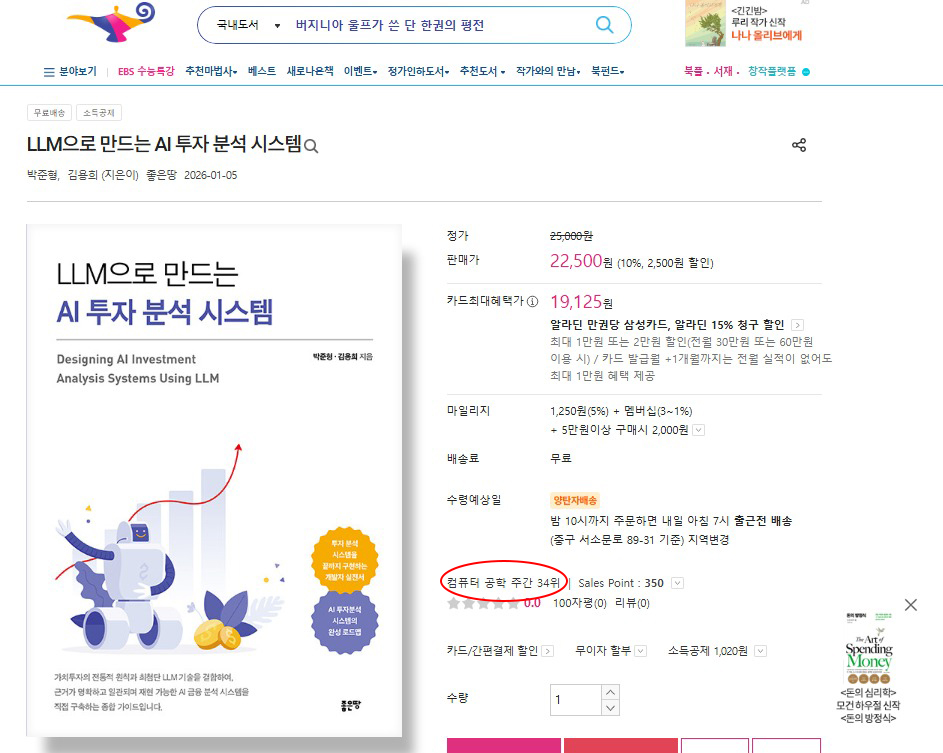Expand the 5만원이상 구매시 2,000원 mileage details
943x753 pixels.
698,430
